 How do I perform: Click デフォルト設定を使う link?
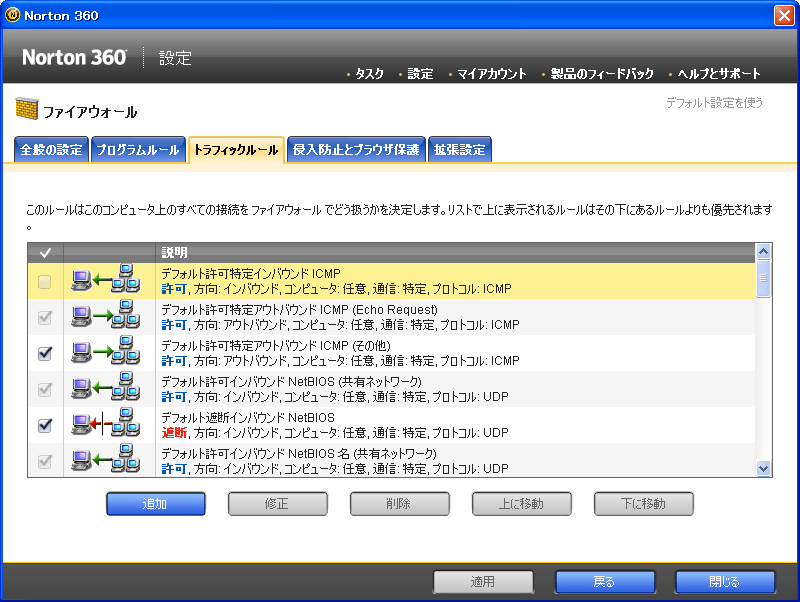pyautogui.click(x=714, y=103)
